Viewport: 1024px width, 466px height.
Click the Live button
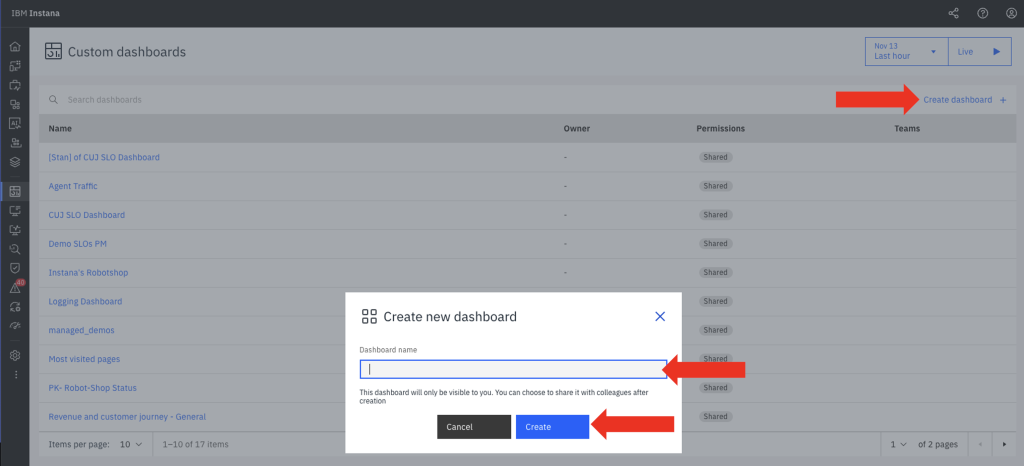pos(980,52)
